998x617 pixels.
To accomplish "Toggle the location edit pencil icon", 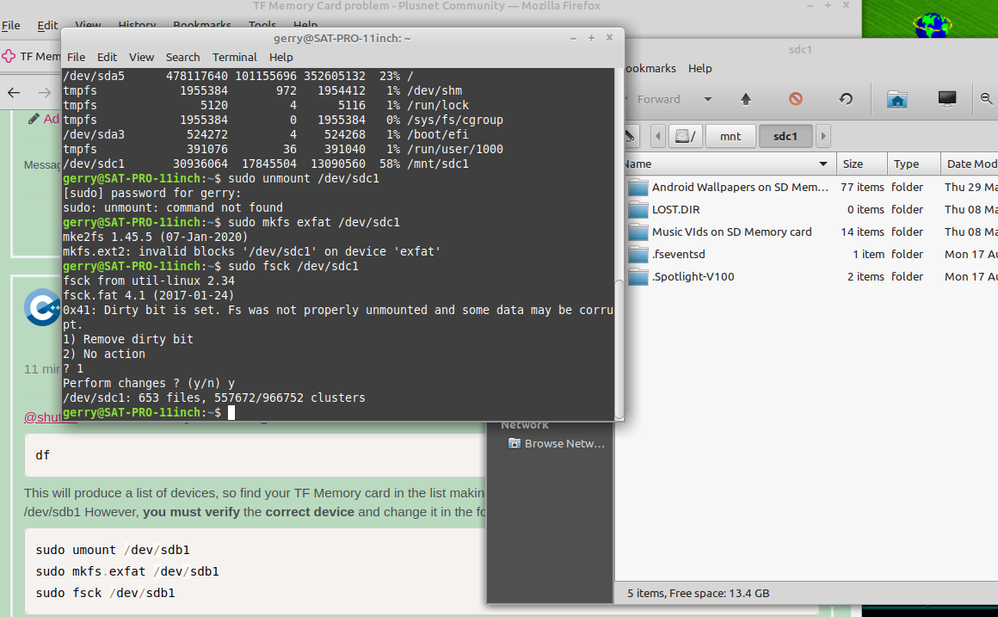I will 630,136.
